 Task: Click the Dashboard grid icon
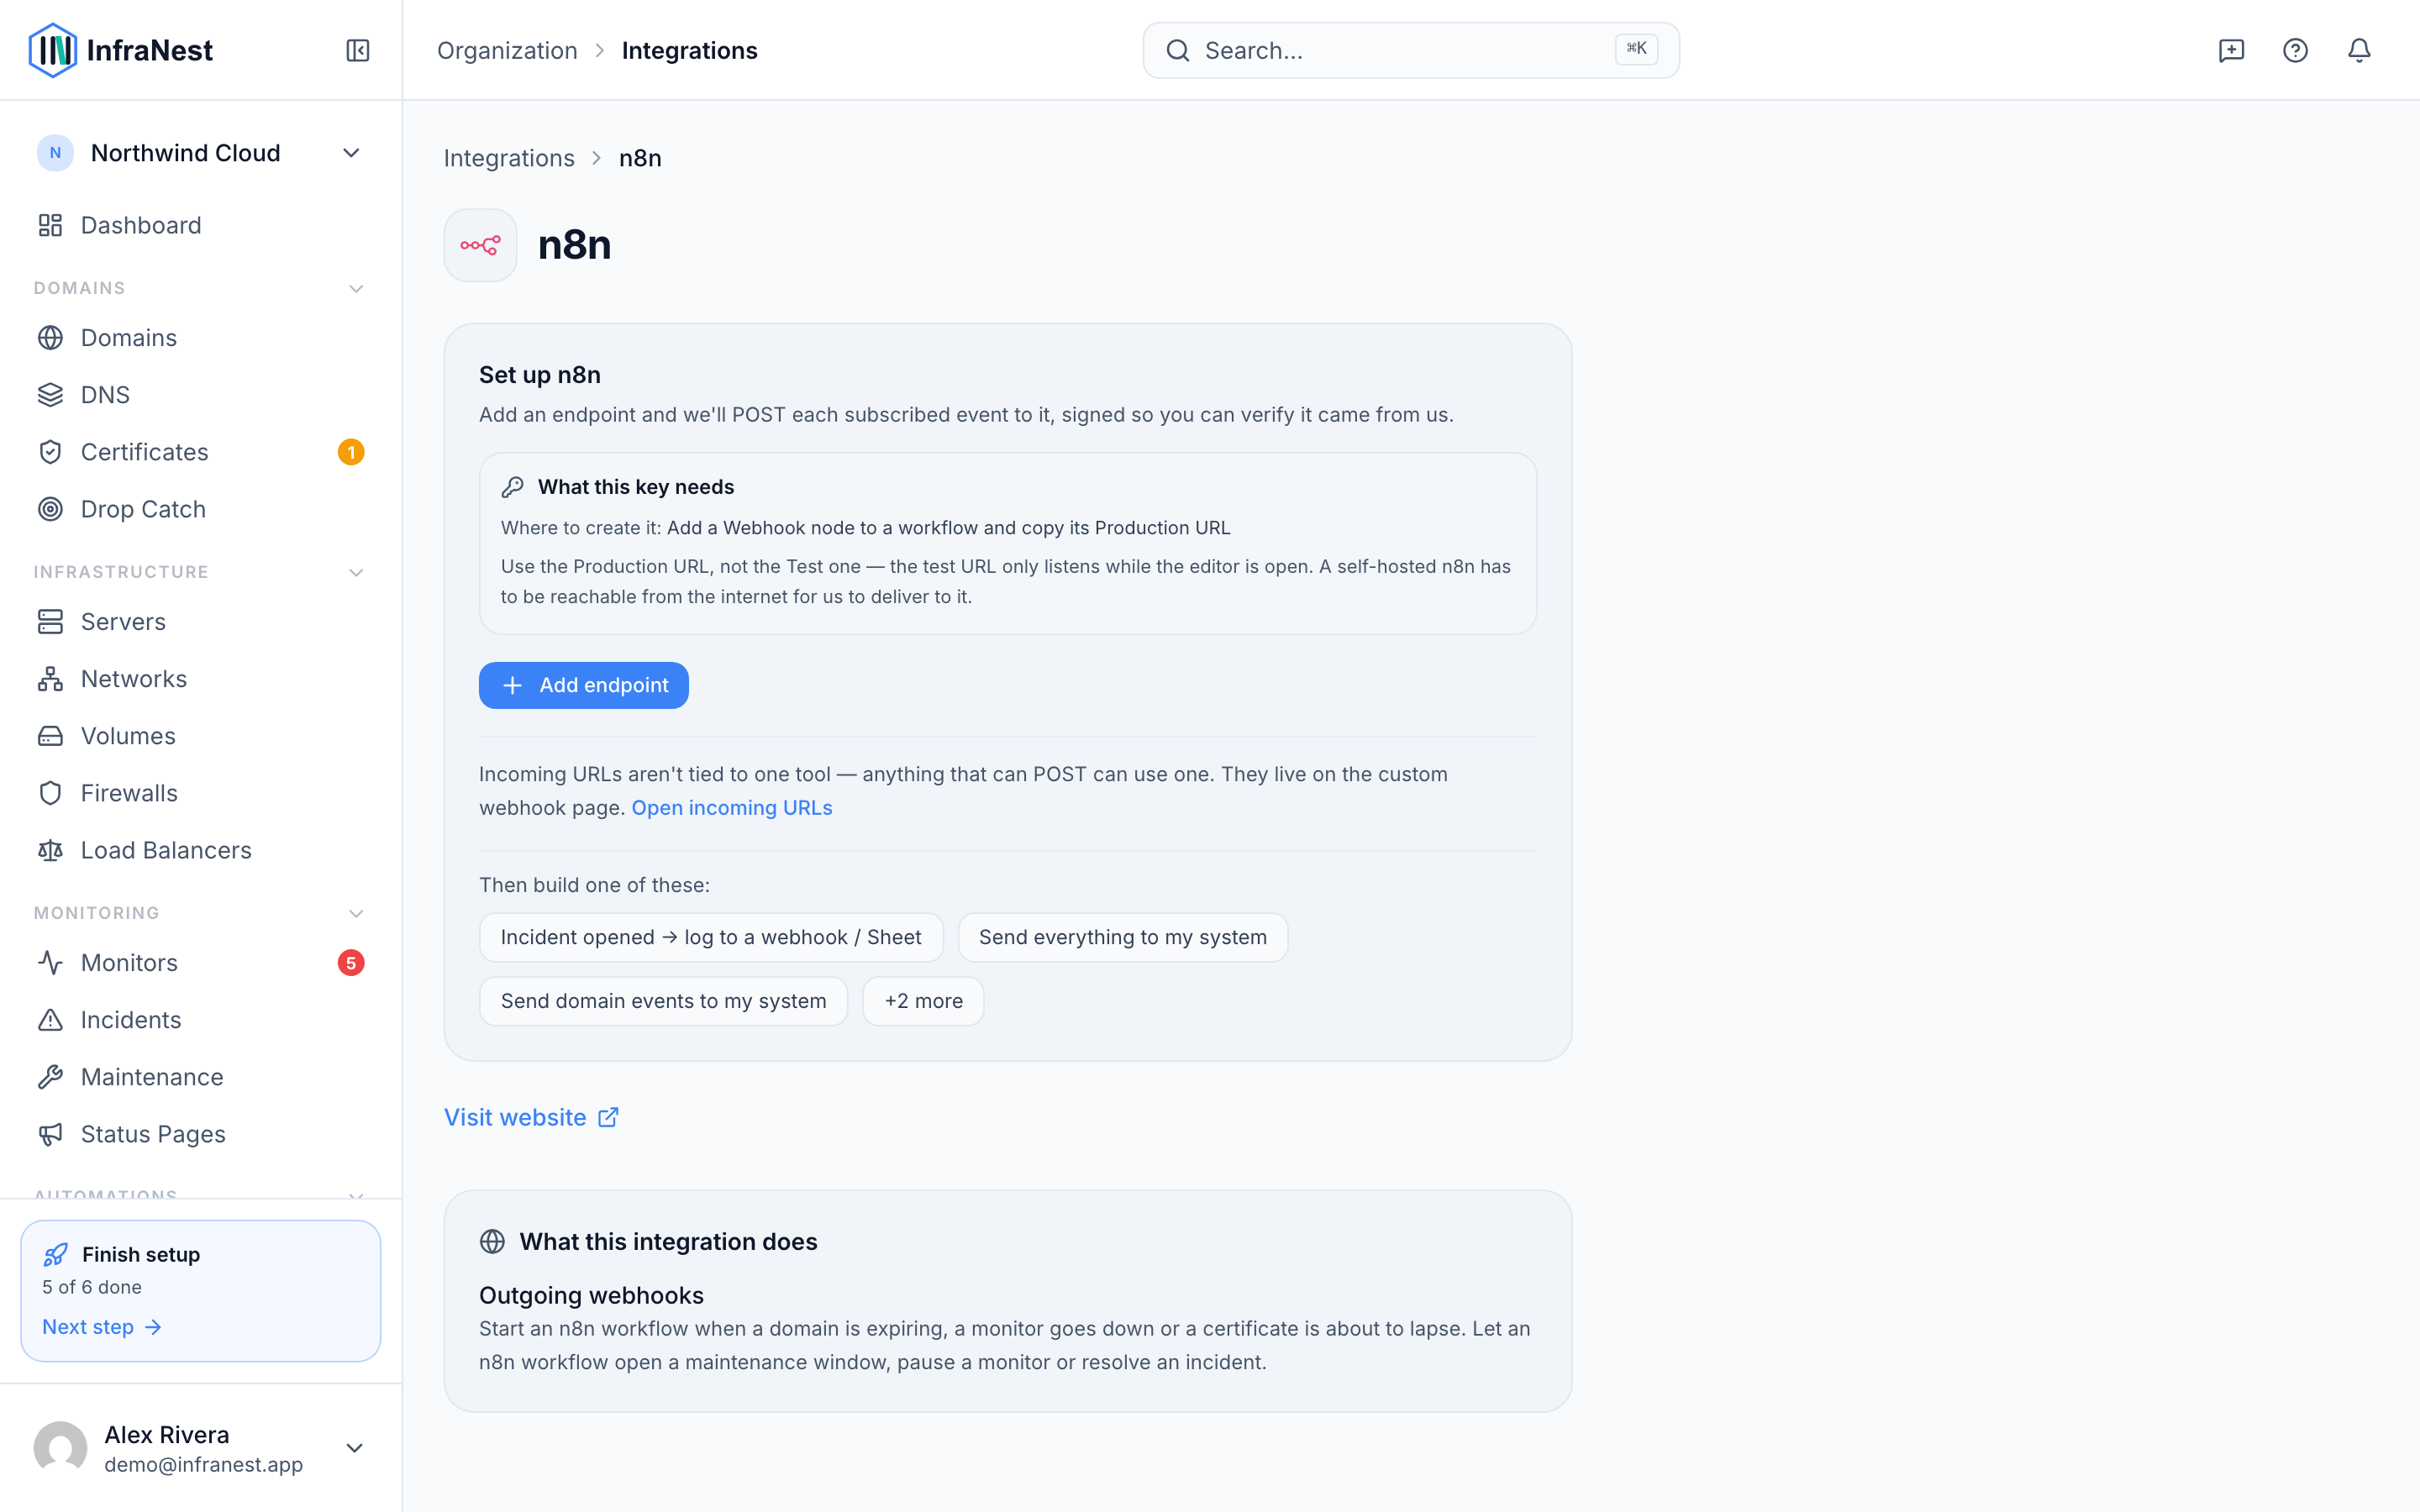click(x=50, y=225)
